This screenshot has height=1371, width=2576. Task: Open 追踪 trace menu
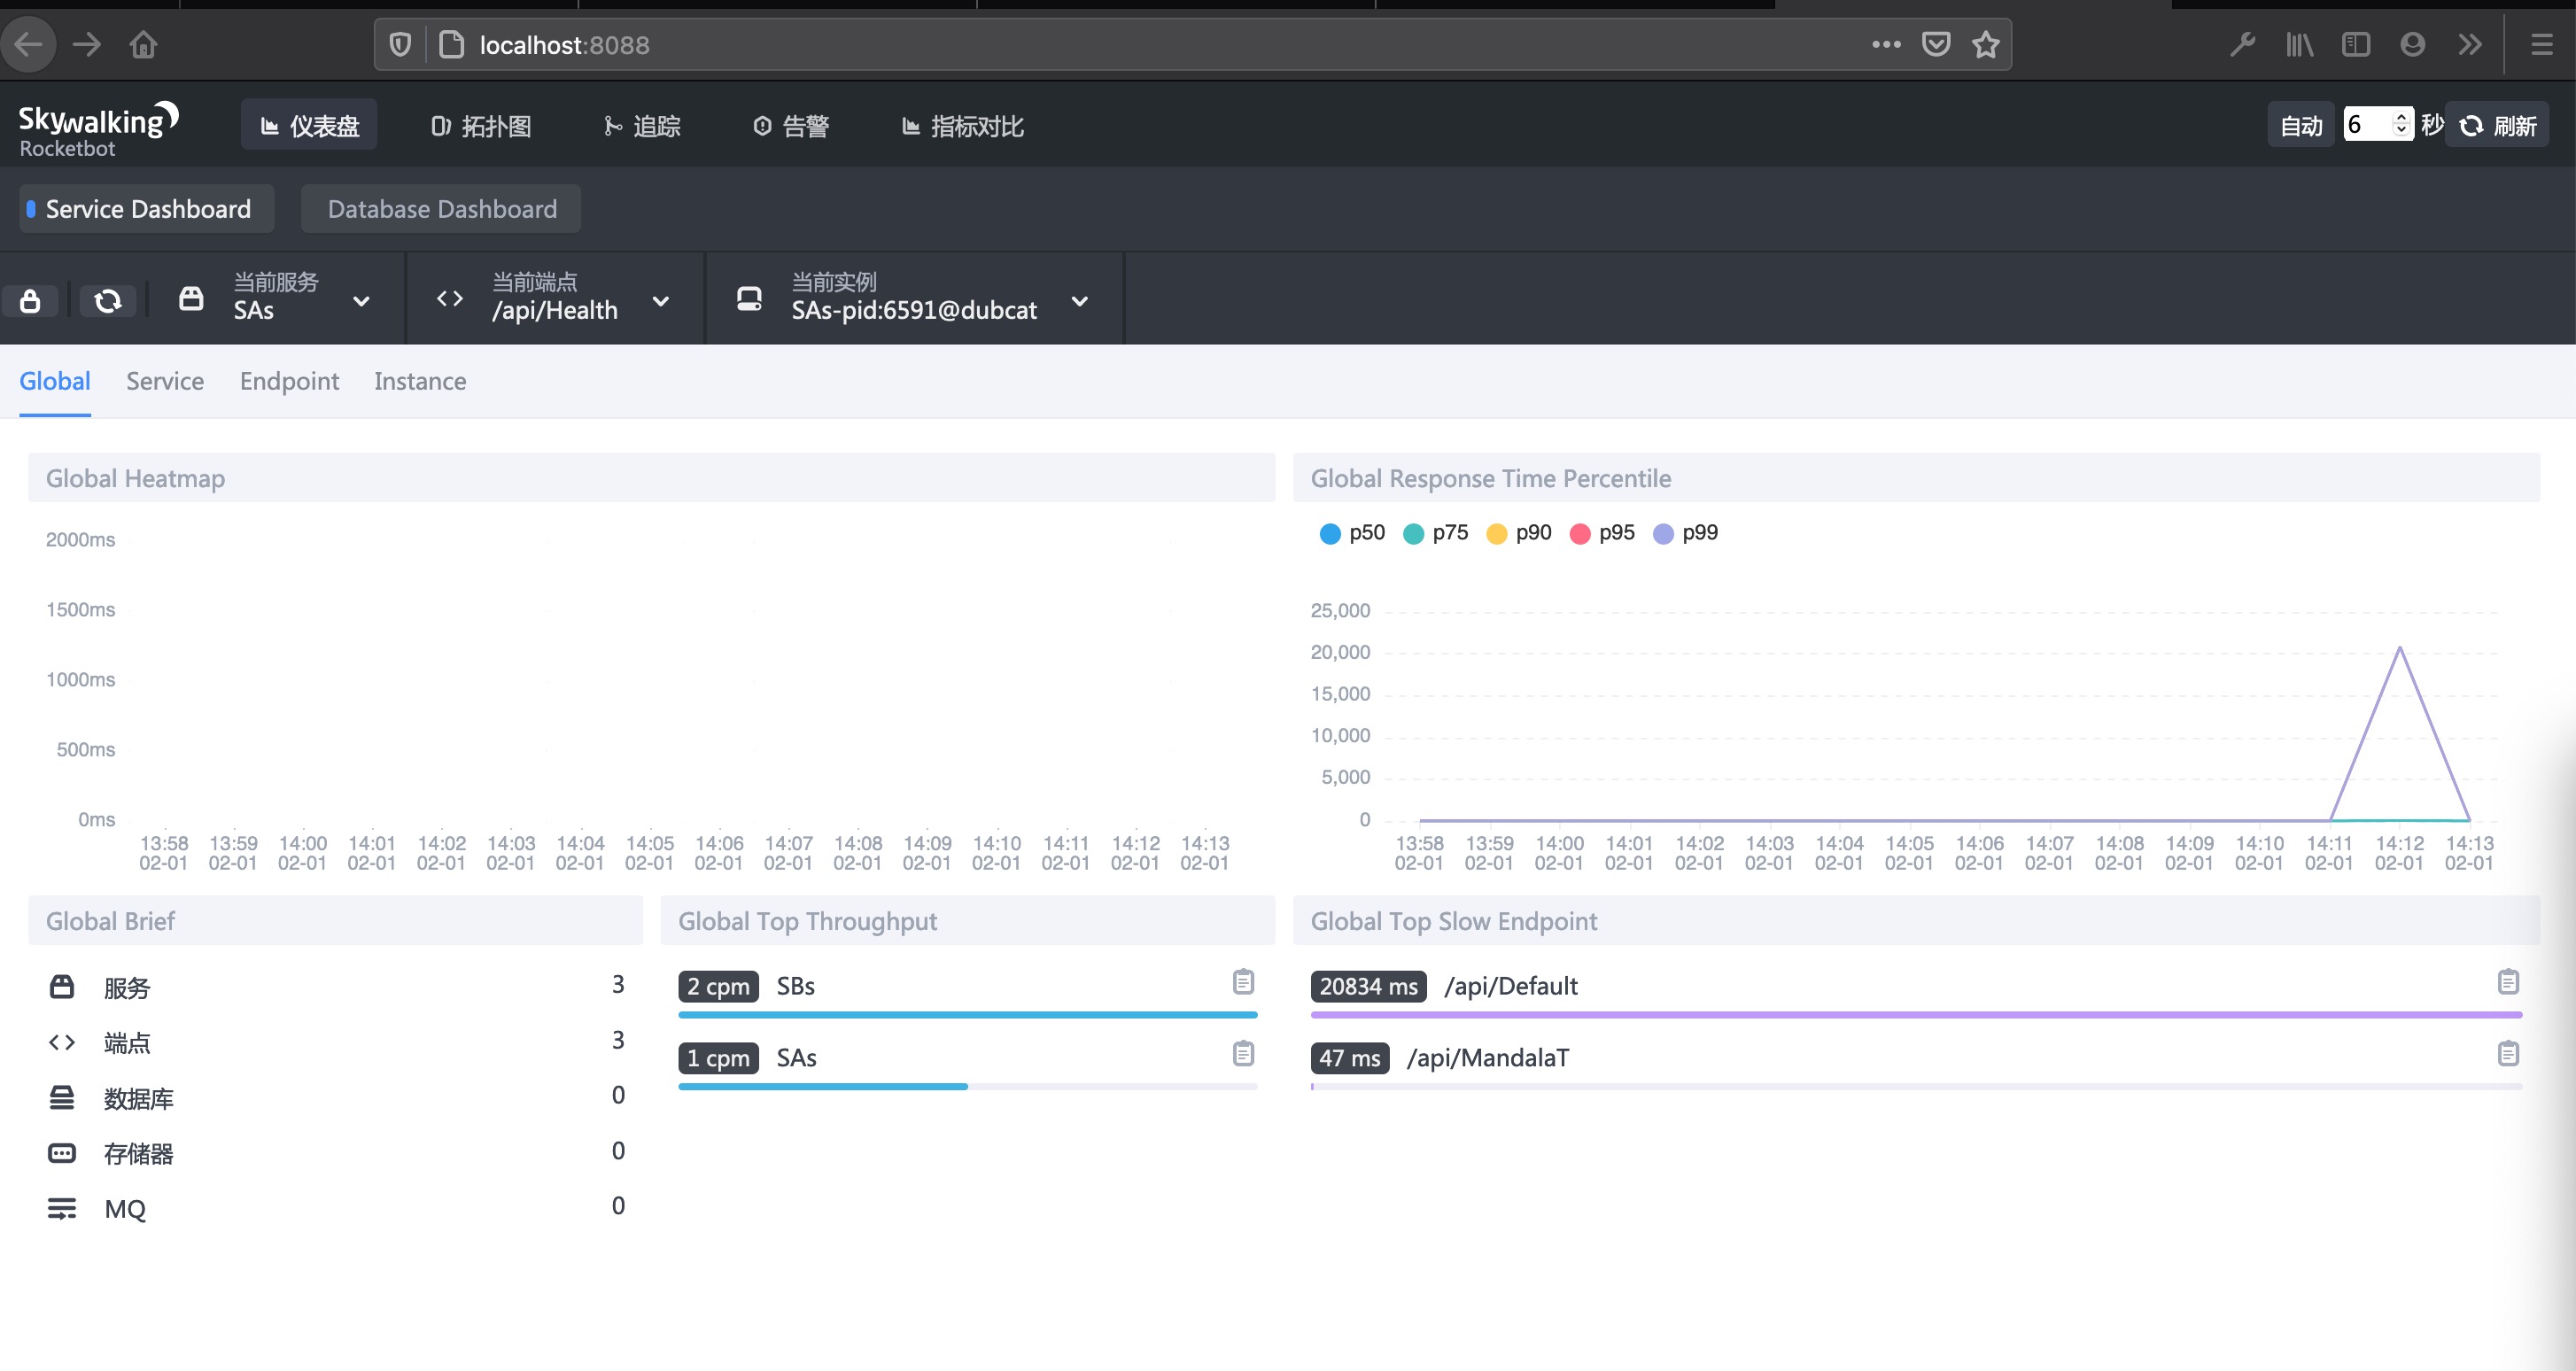coord(642,125)
